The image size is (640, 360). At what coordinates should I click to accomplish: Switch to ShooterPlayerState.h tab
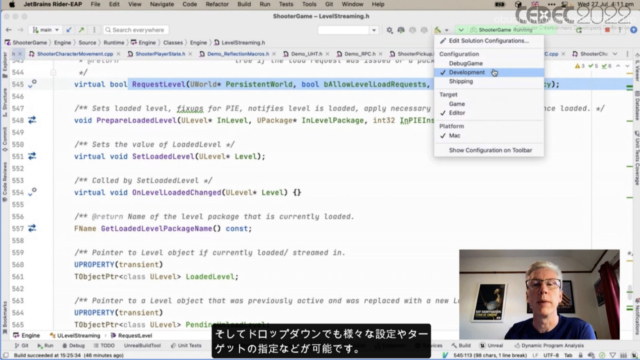click(160, 54)
